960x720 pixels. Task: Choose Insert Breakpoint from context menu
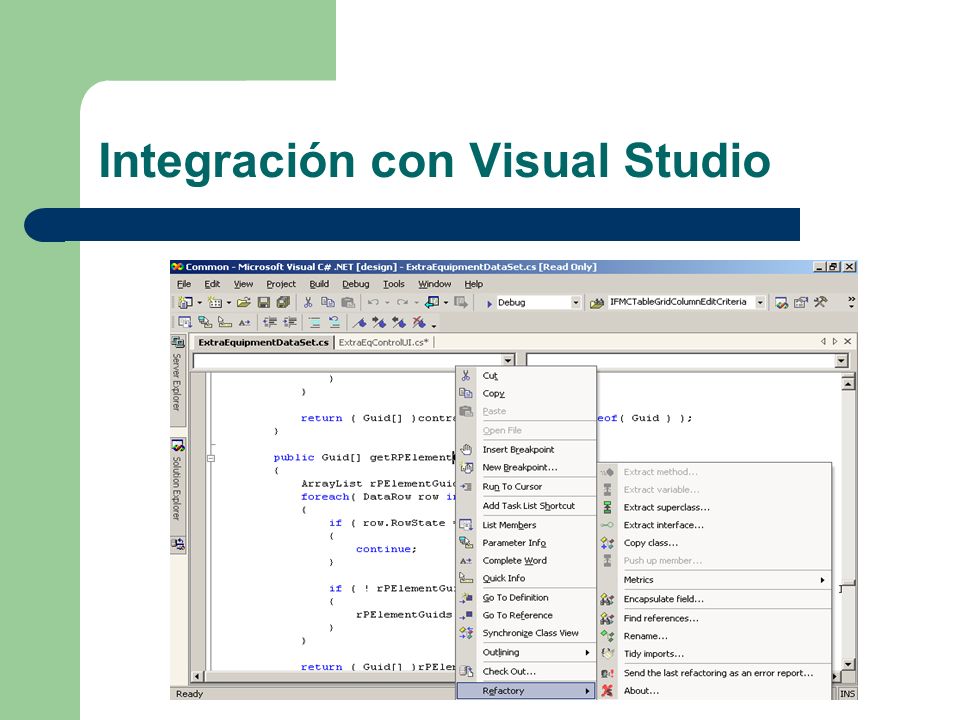pos(527,450)
